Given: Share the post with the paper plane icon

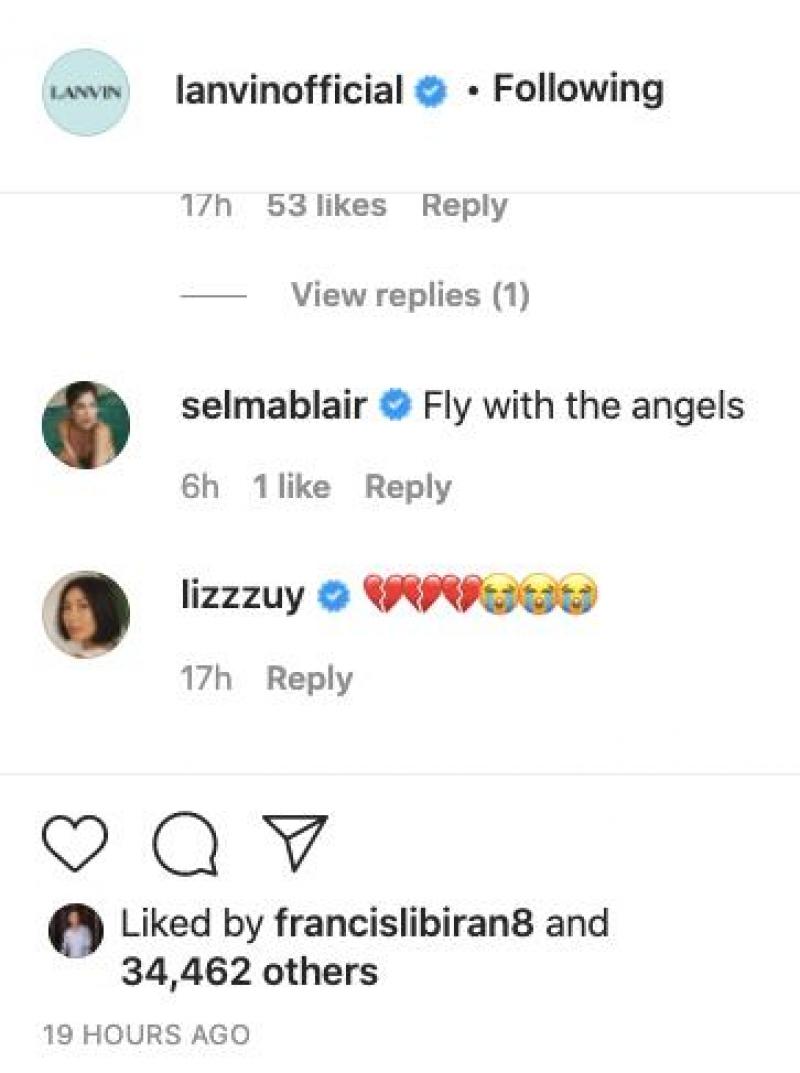Looking at the screenshot, I should point(294,840).
